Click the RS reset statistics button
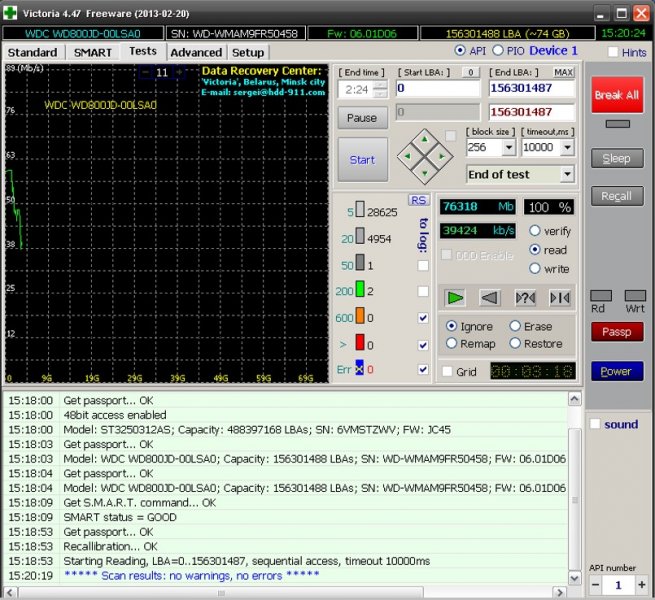Image resolution: width=655 pixels, height=600 pixels. click(418, 200)
